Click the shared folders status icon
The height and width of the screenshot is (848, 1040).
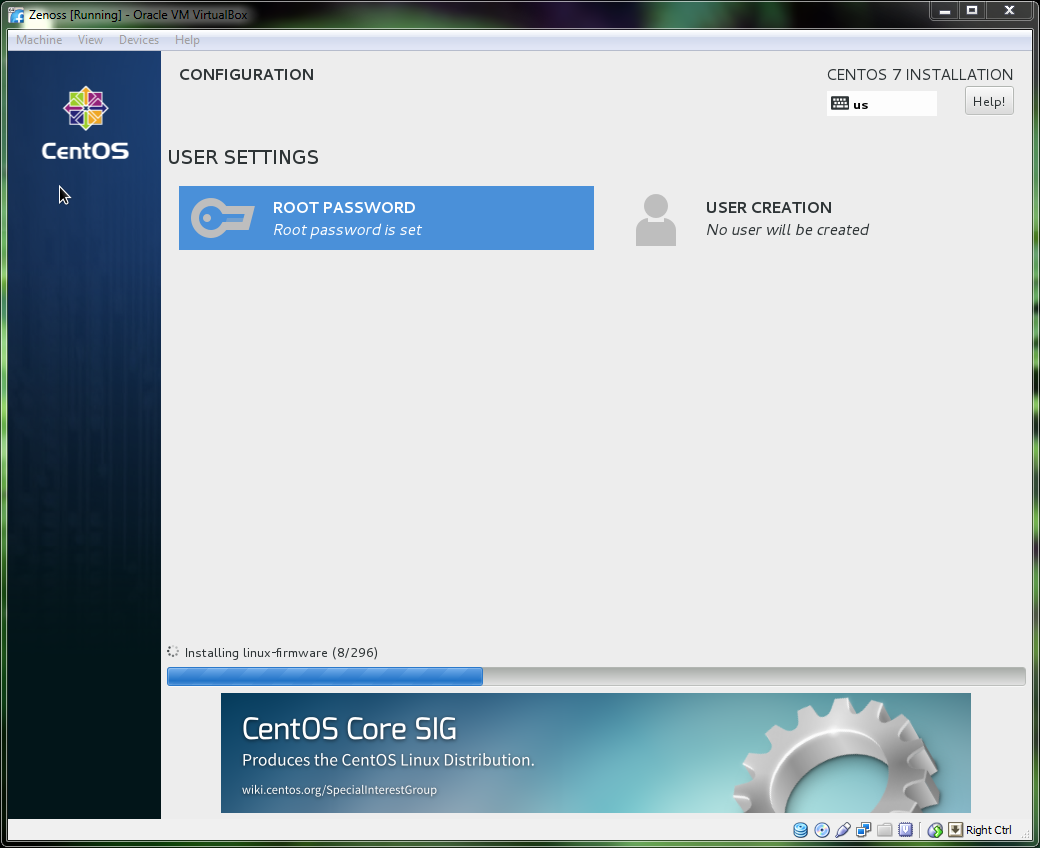pyautogui.click(x=884, y=830)
